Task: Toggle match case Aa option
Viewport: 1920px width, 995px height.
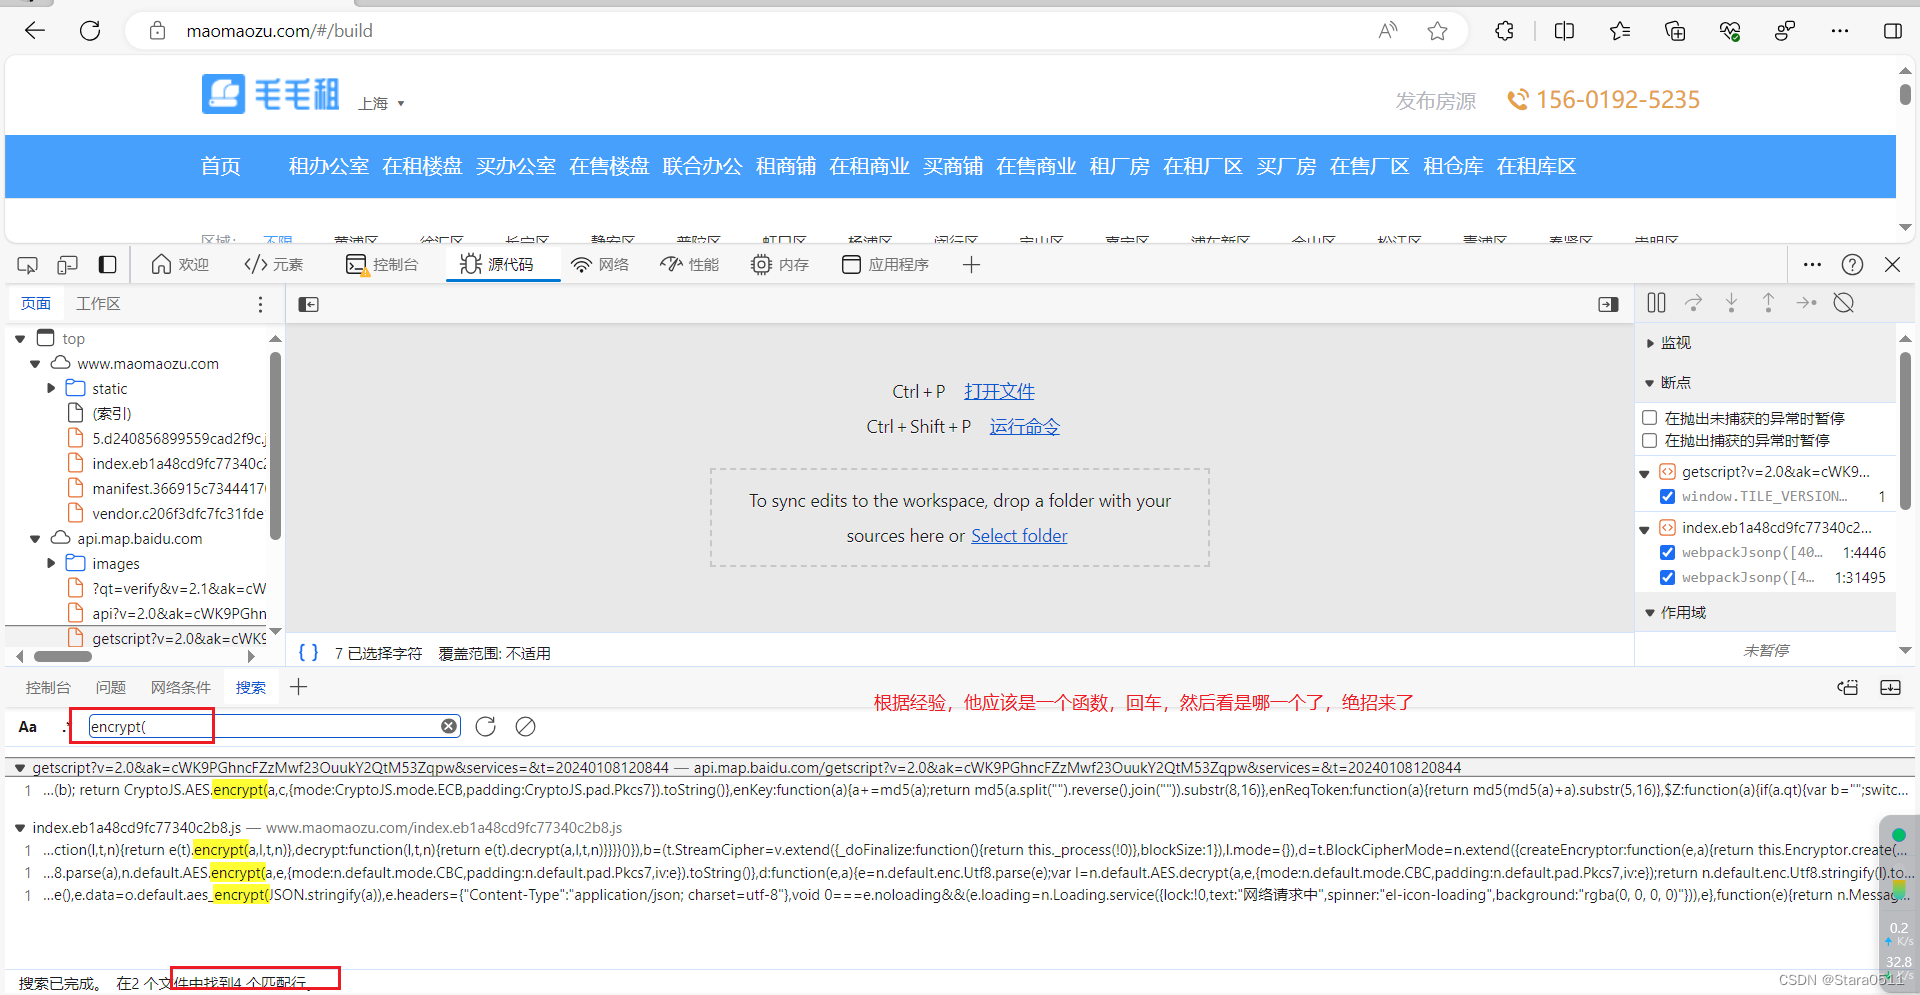Action: click(x=28, y=727)
